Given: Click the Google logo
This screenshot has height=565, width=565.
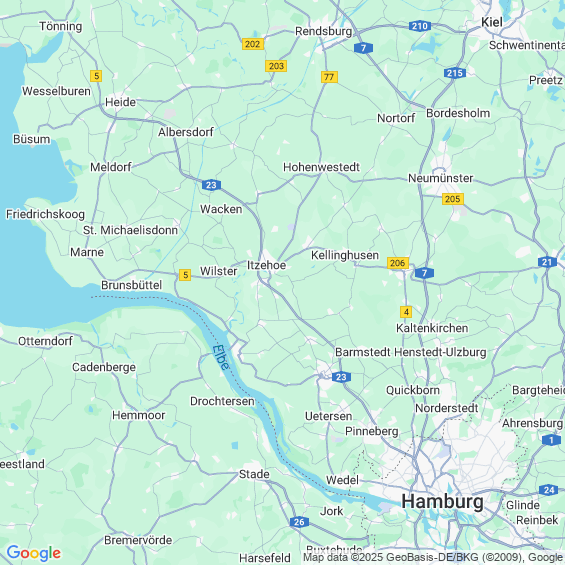Looking at the screenshot, I should [34, 553].
